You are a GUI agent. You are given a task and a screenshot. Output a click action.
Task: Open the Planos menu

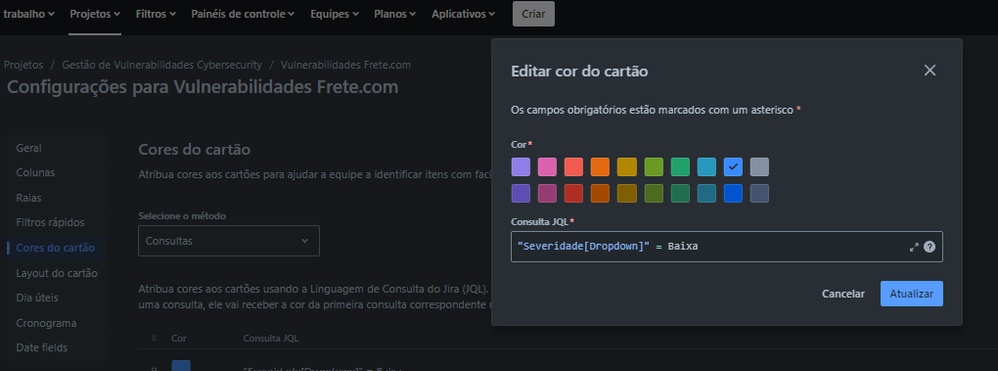(x=395, y=14)
